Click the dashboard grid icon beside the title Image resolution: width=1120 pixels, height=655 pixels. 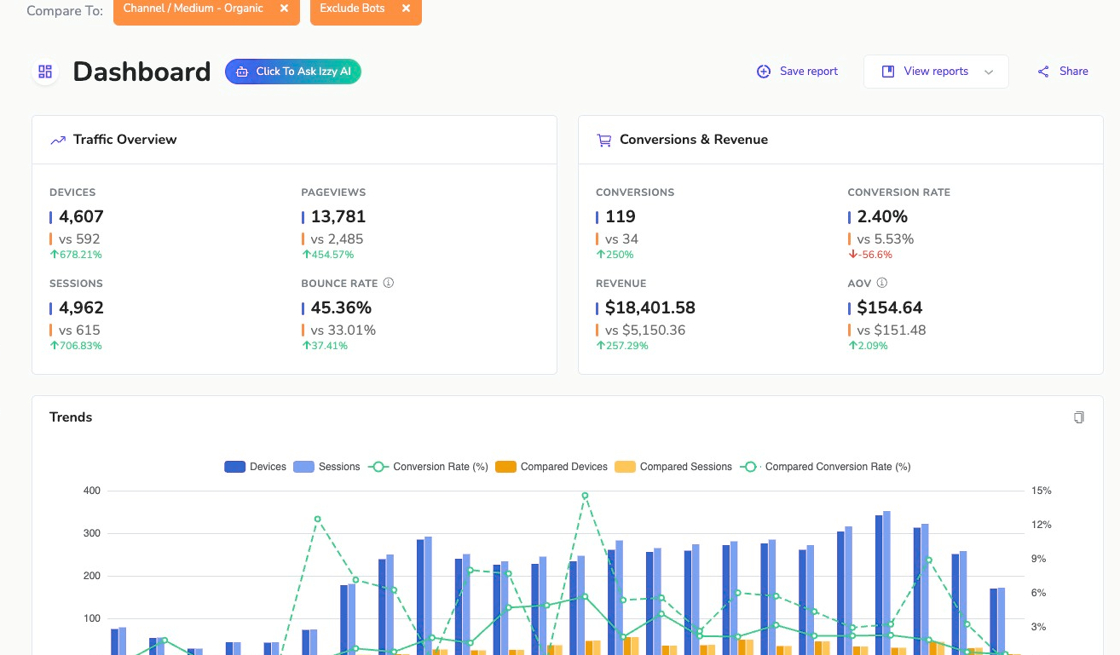point(45,72)
